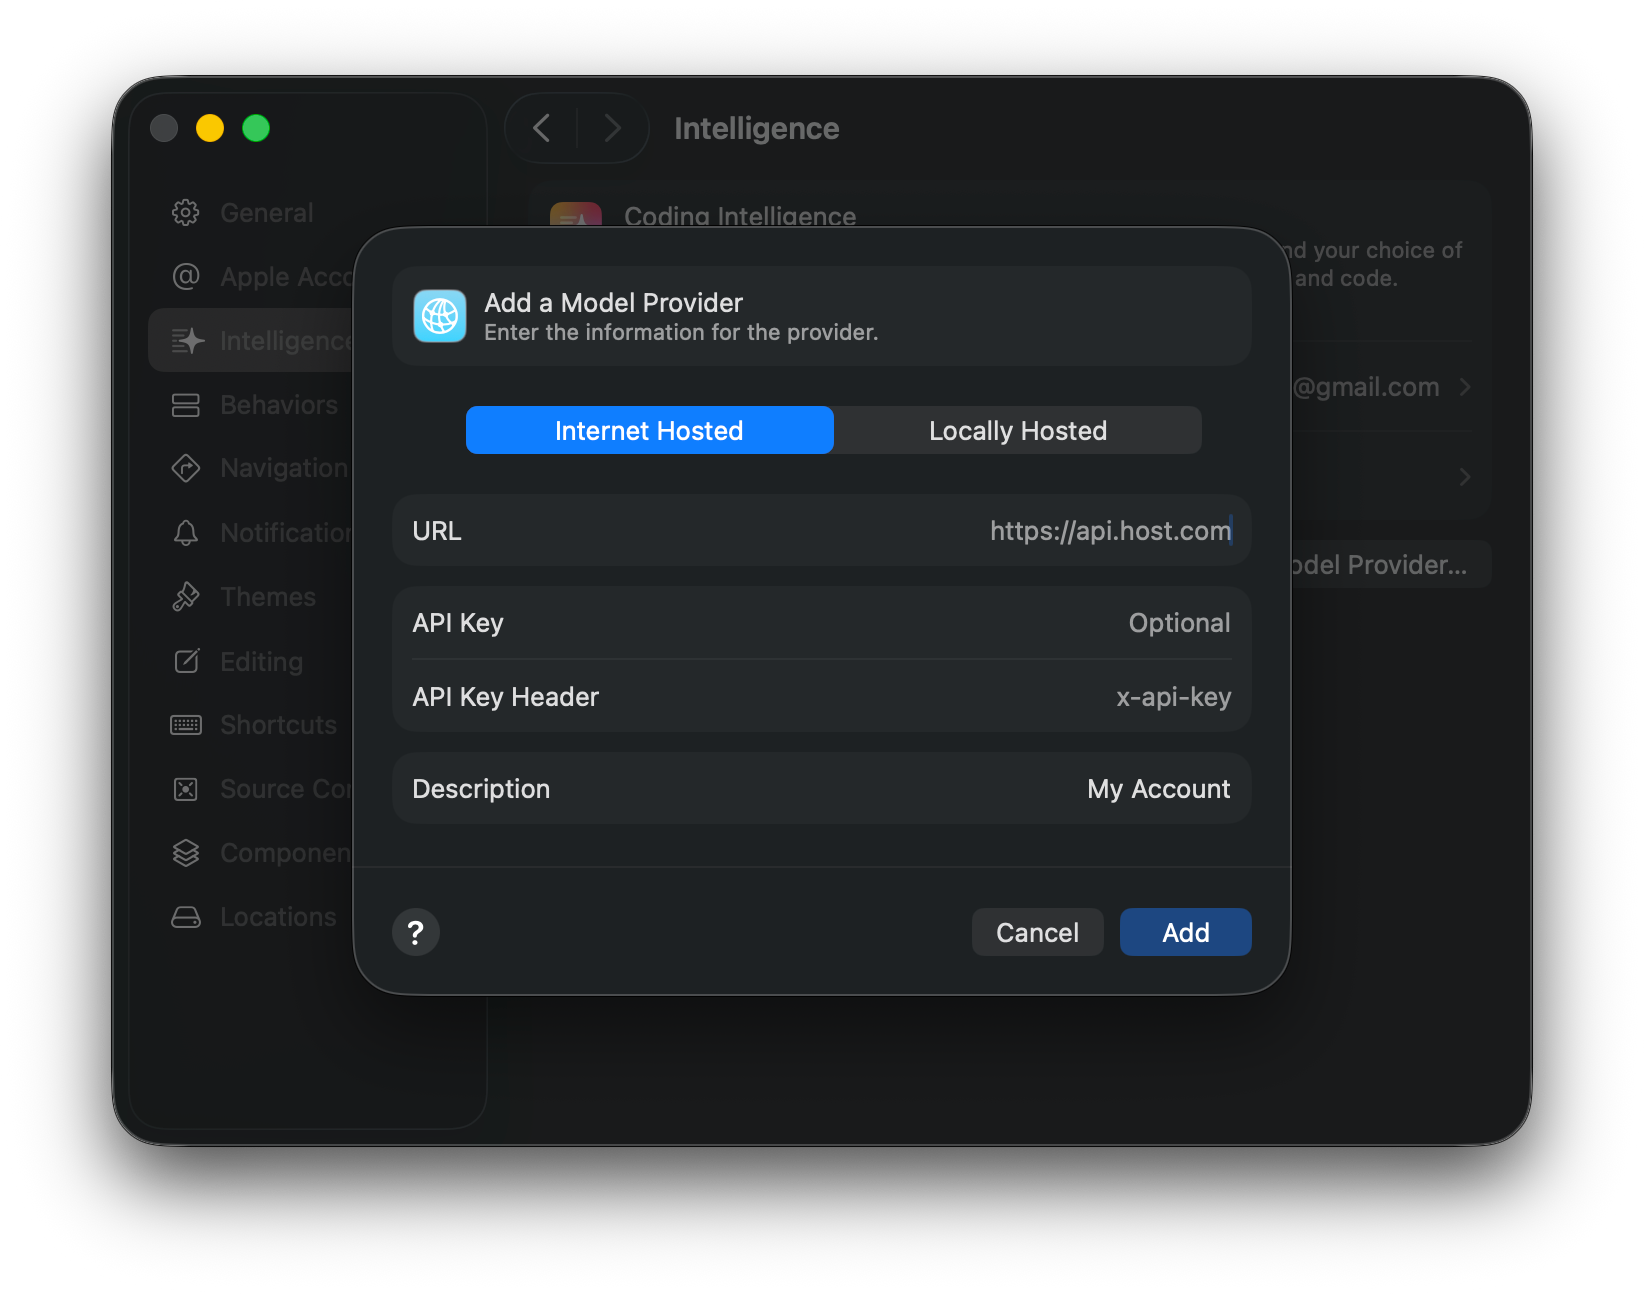
Task: Click the back navigation chevron
Action: point(541,128)
